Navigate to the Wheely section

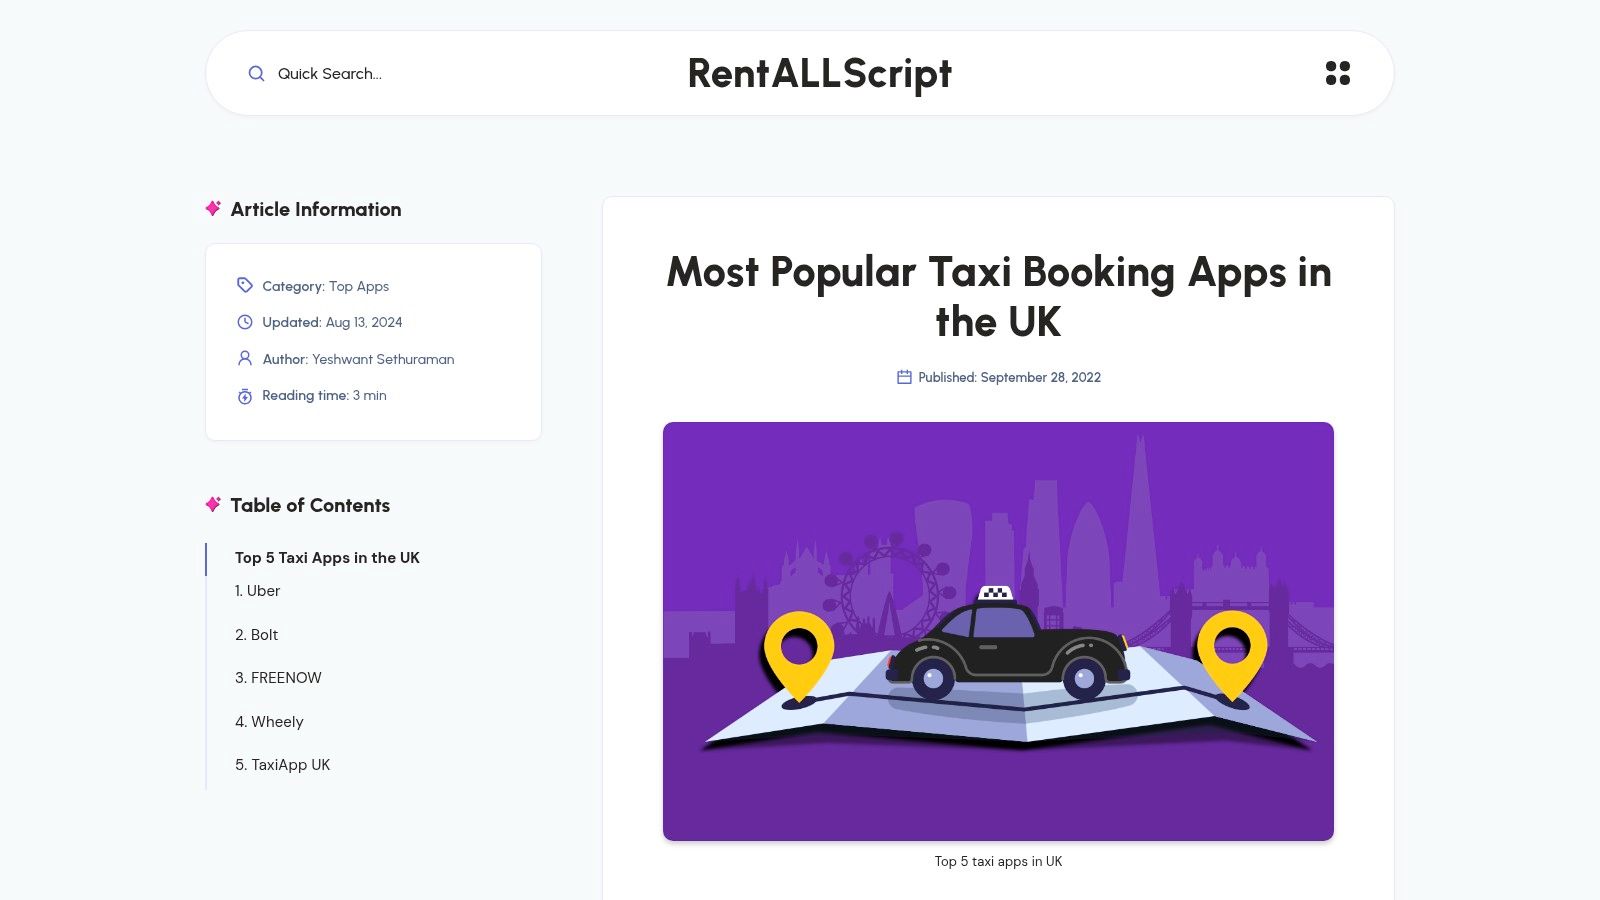click(x=269, y=722)
